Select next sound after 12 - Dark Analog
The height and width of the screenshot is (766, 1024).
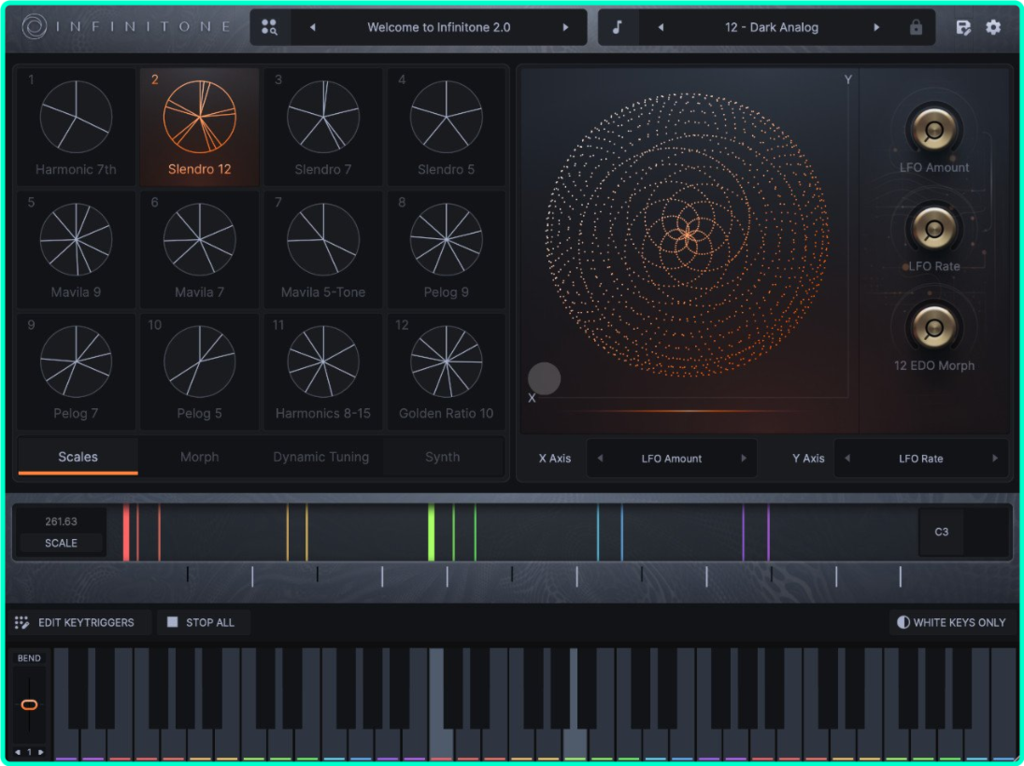click(876, 27)
